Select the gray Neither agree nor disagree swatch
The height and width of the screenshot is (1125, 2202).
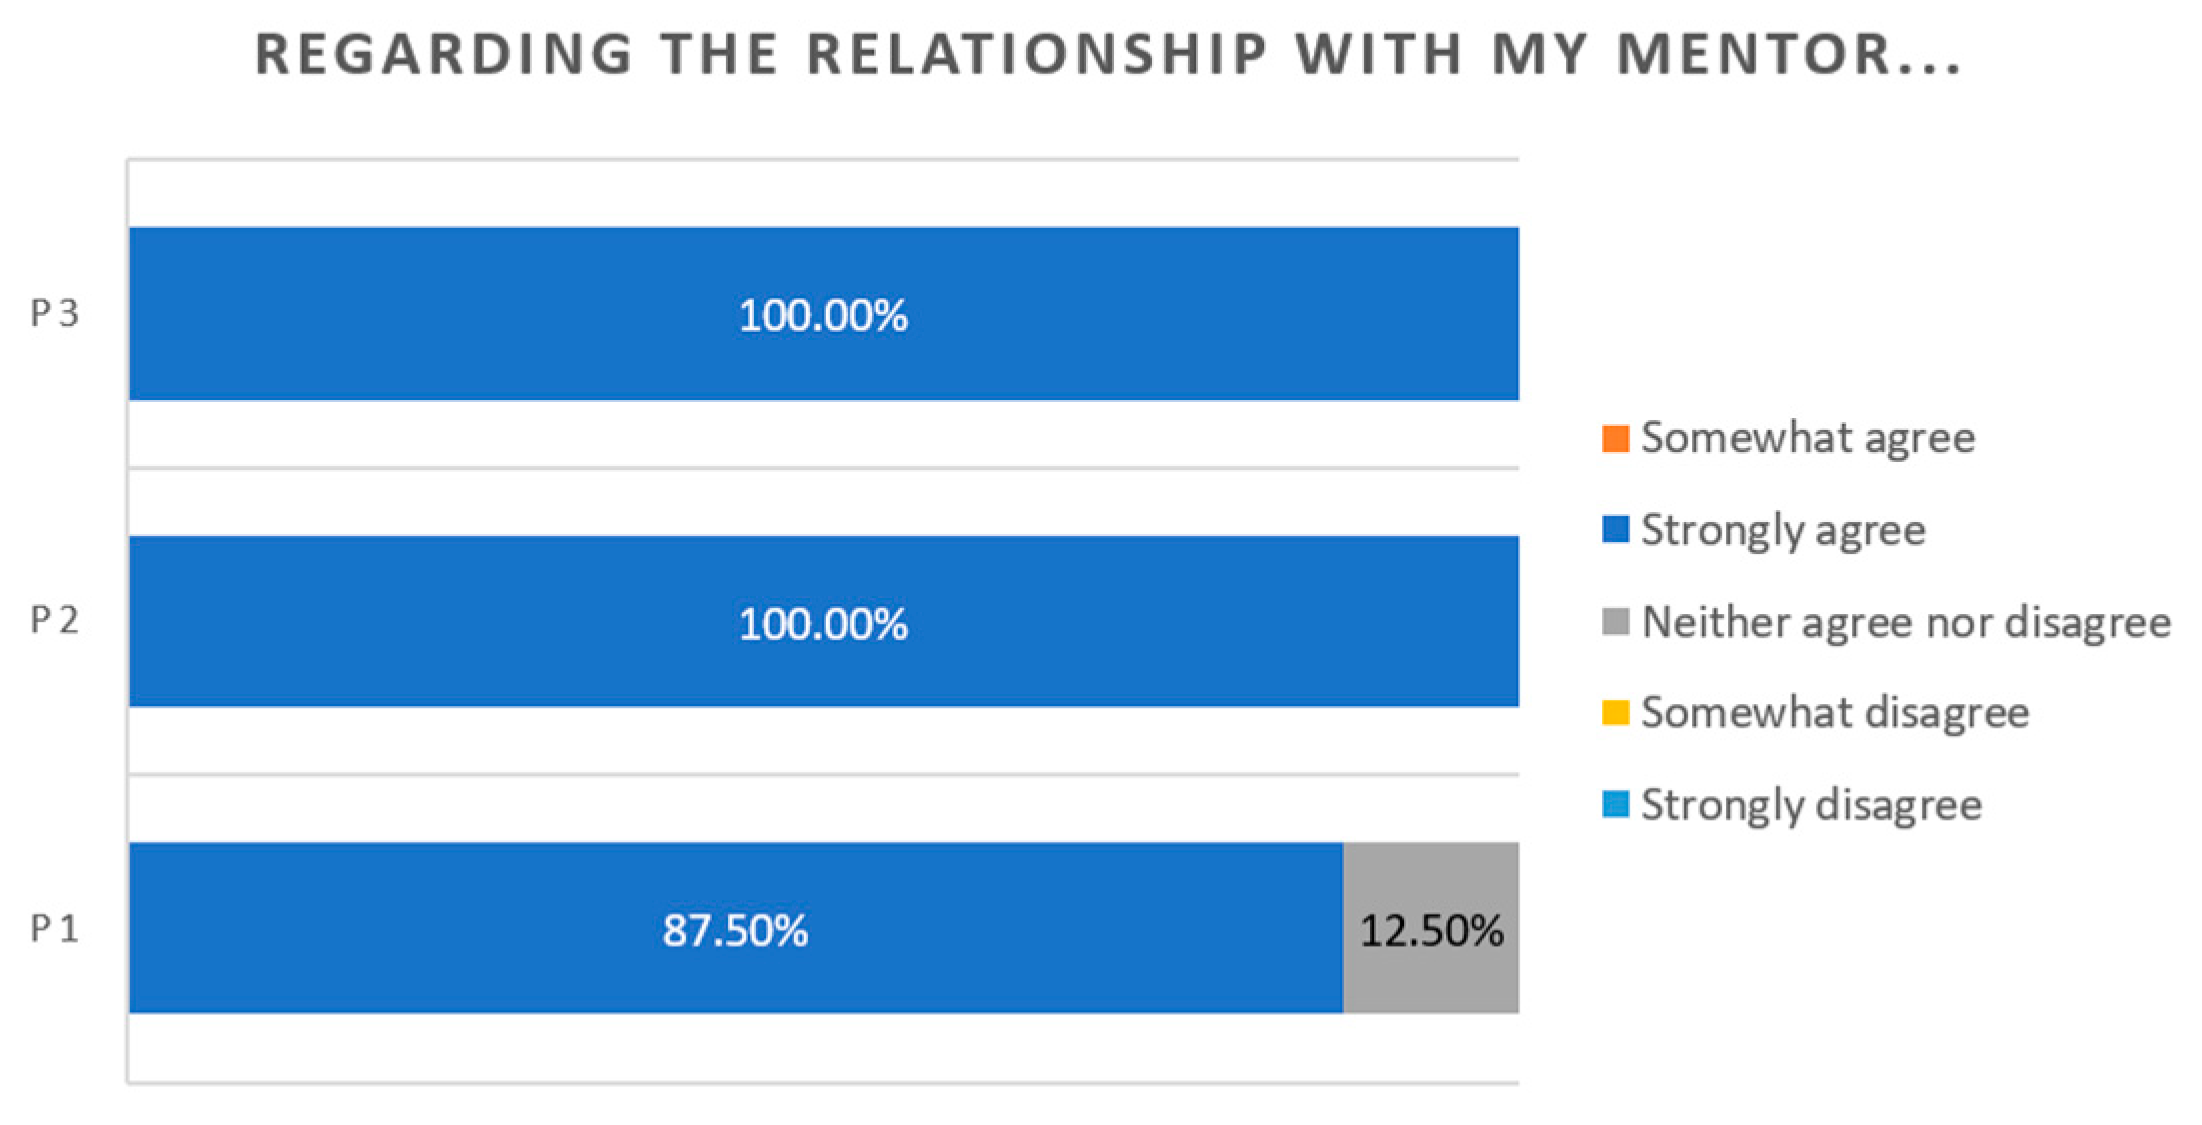(1615, 621)
